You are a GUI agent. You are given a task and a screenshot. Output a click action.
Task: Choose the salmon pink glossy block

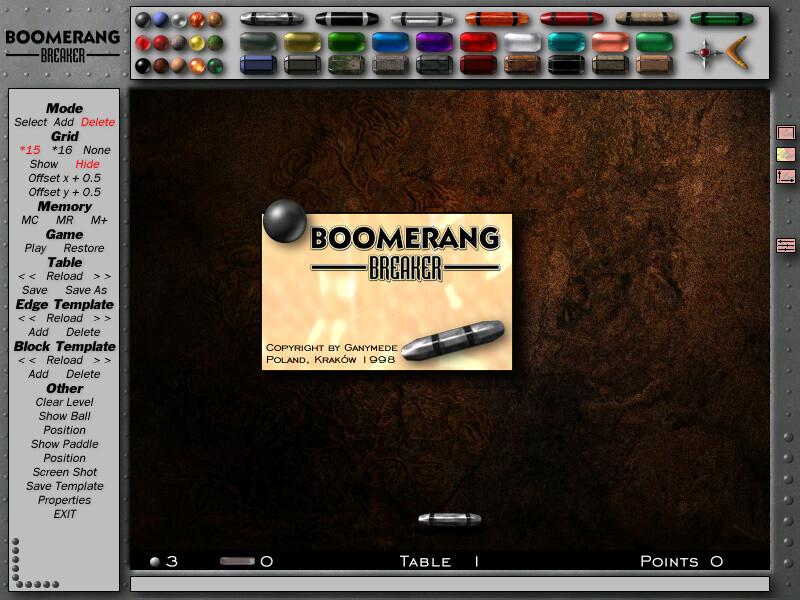[x=611, y=42]
